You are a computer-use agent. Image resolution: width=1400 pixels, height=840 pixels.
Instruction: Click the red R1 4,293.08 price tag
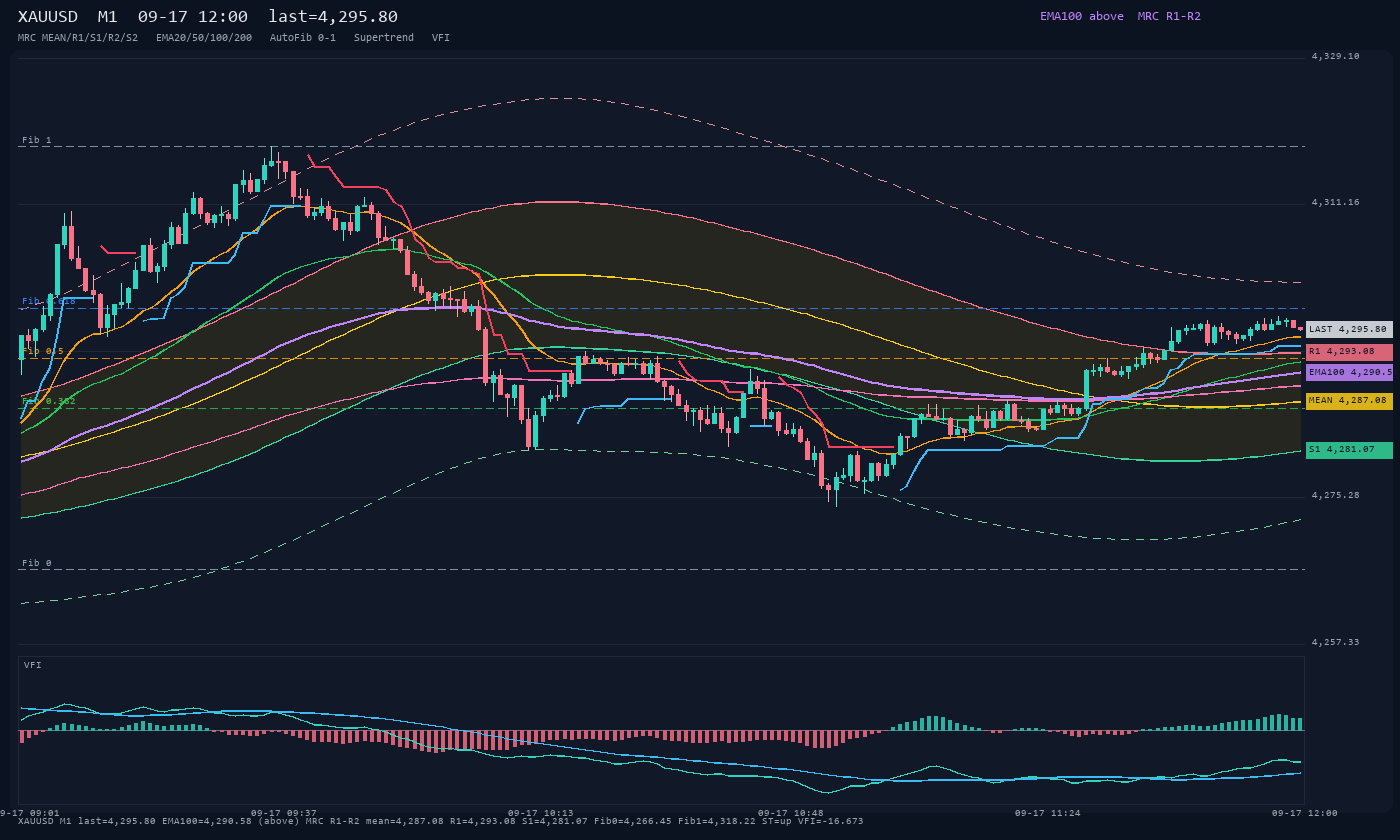coord(1349,352)
